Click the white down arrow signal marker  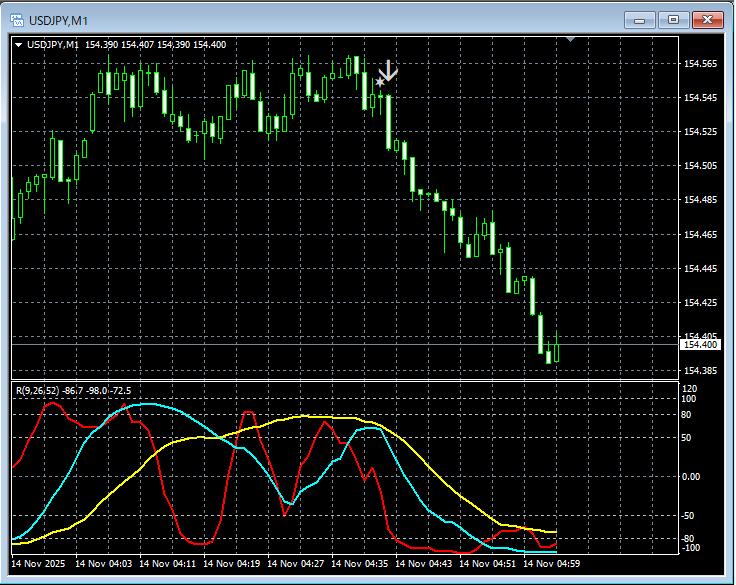click(x=388, y=71)
